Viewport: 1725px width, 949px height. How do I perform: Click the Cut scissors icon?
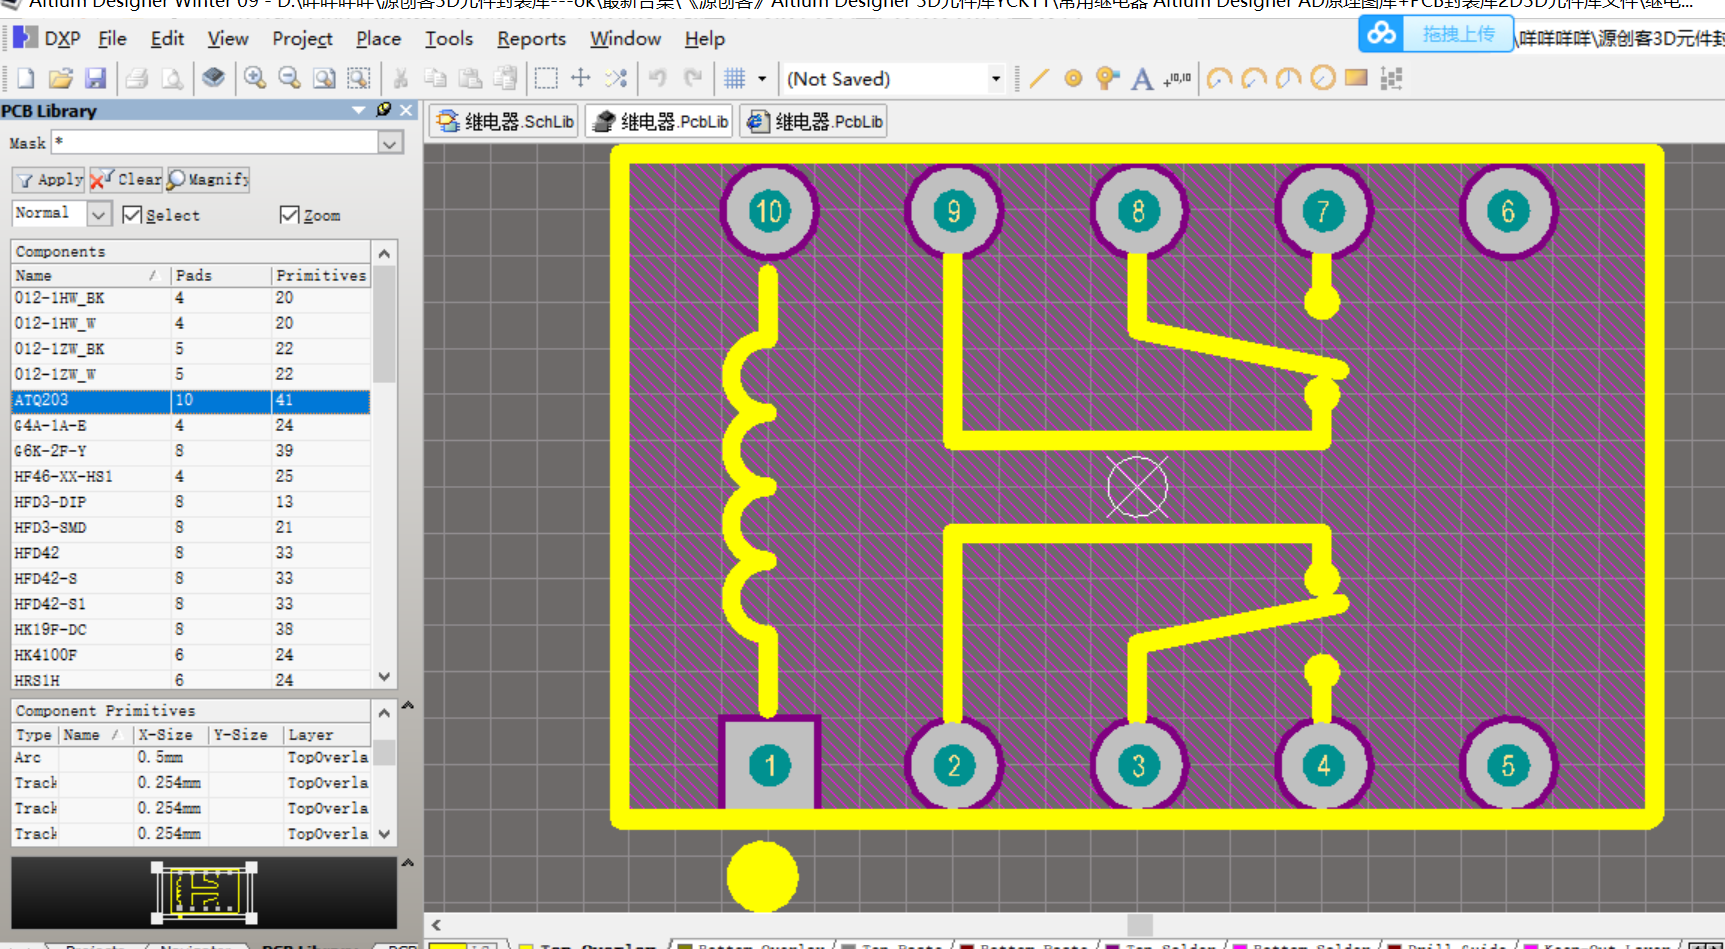400,78
